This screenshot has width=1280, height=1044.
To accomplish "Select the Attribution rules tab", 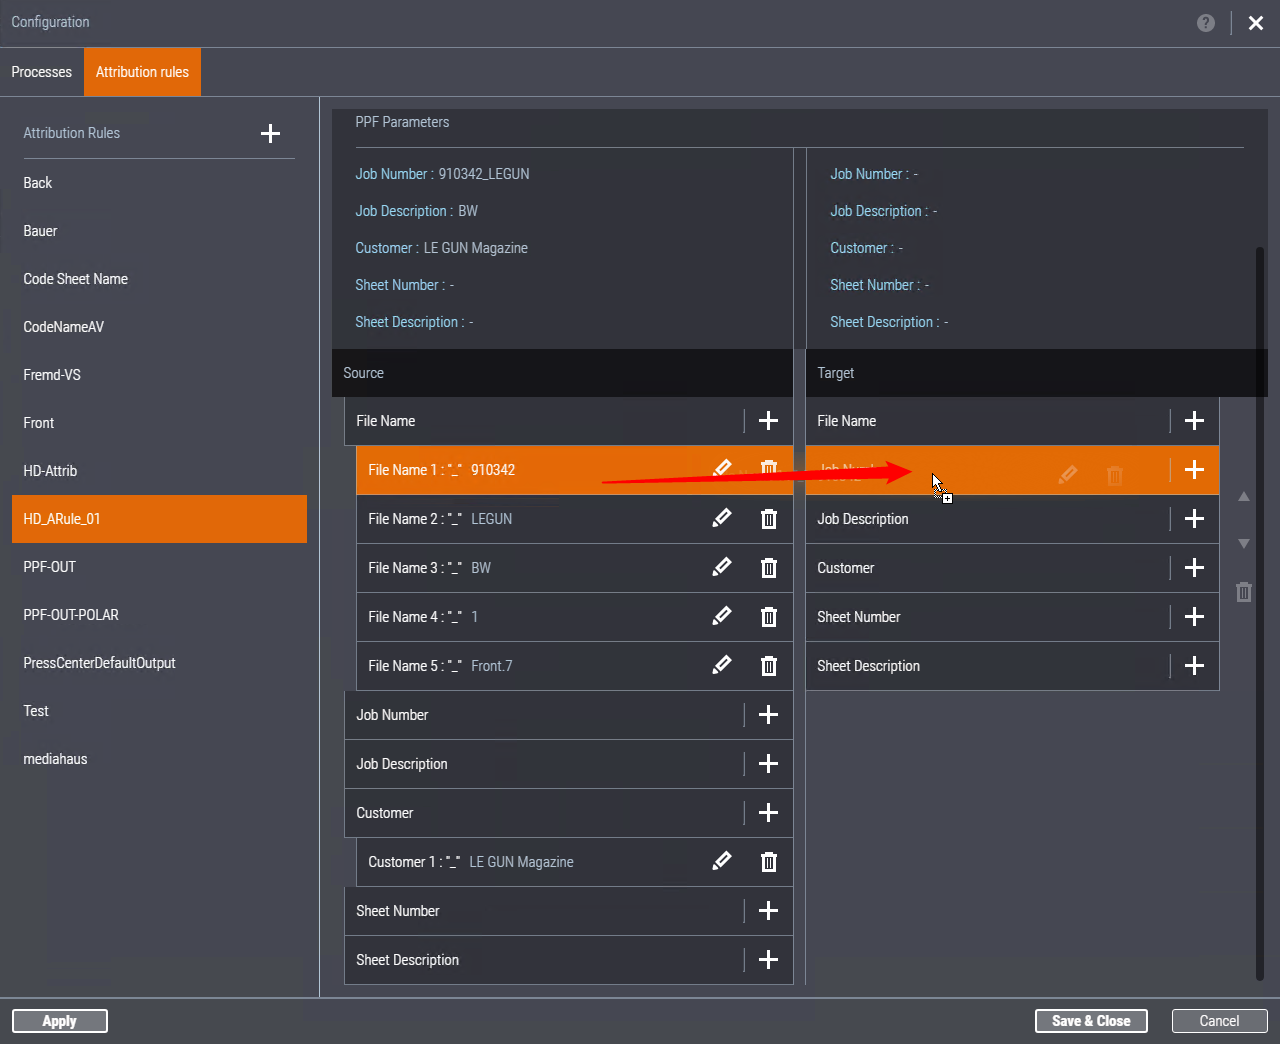I will tap(142, 72).
